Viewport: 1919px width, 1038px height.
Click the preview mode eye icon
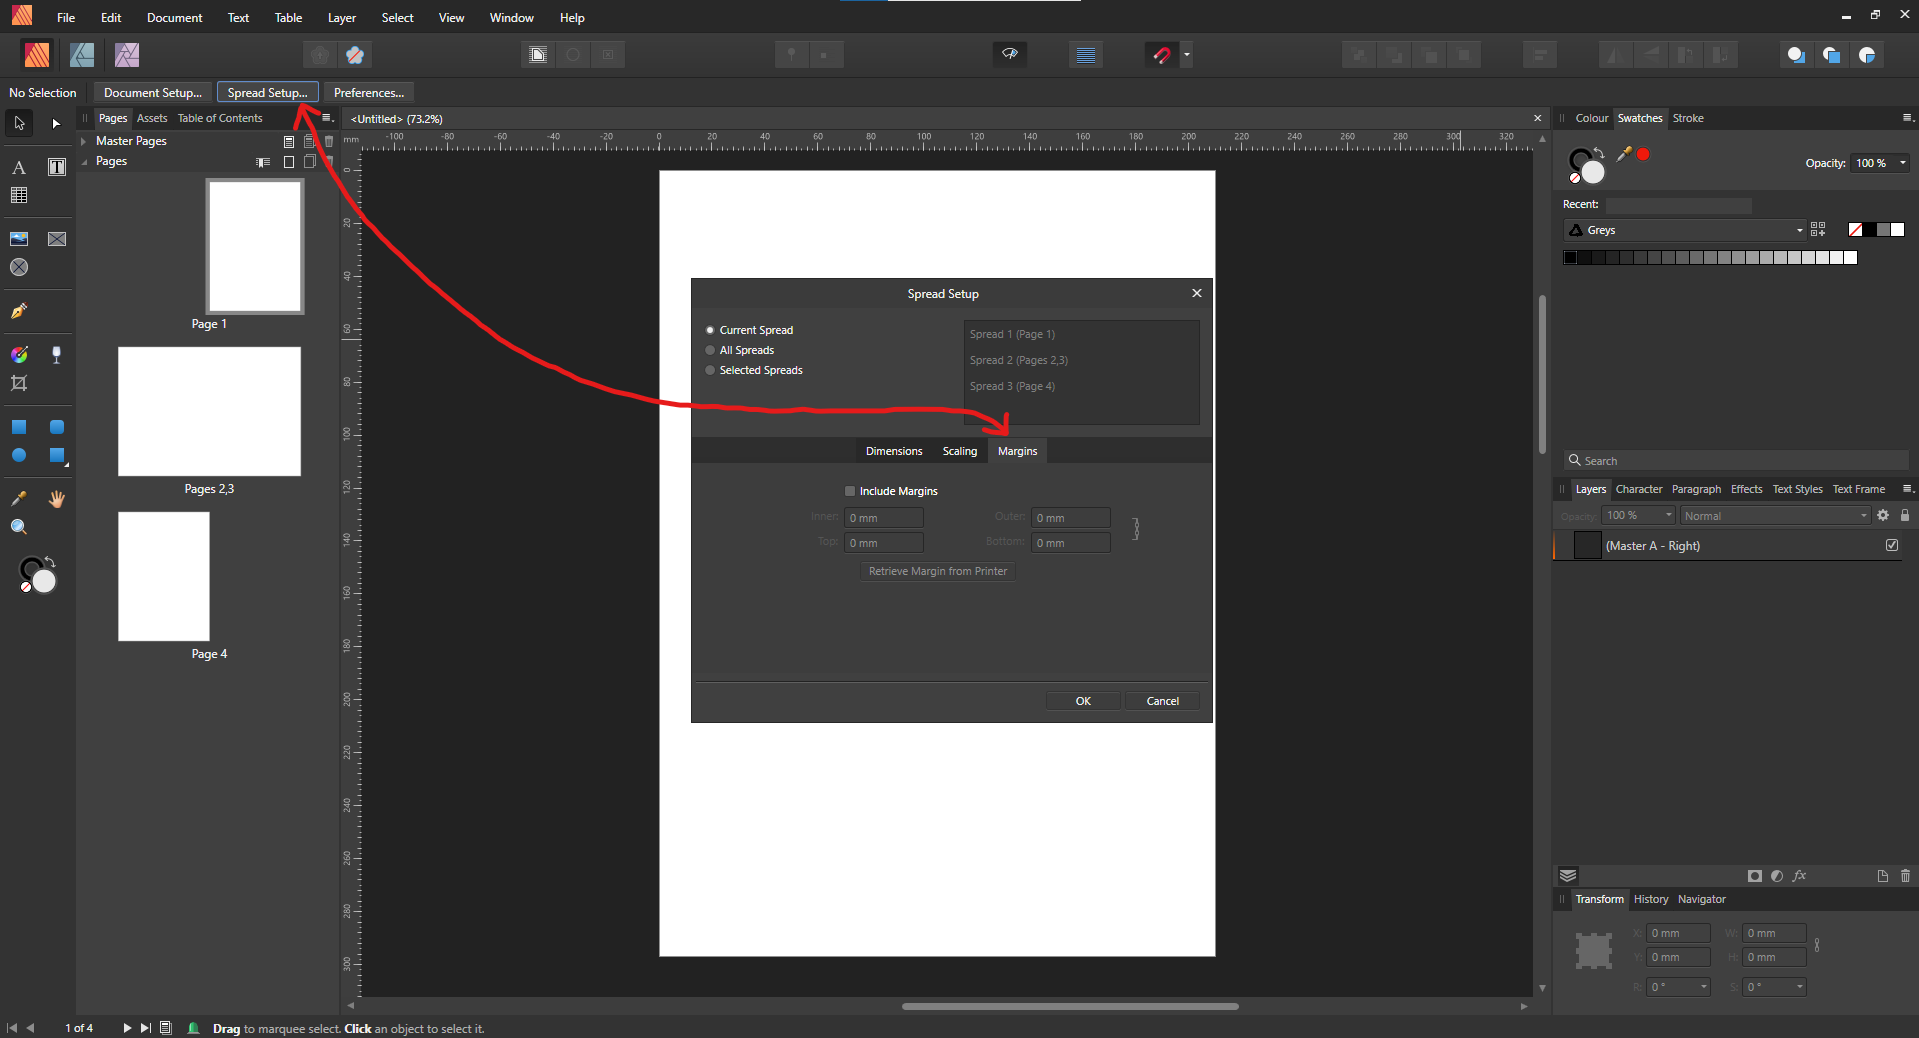tap(1010, 54)
